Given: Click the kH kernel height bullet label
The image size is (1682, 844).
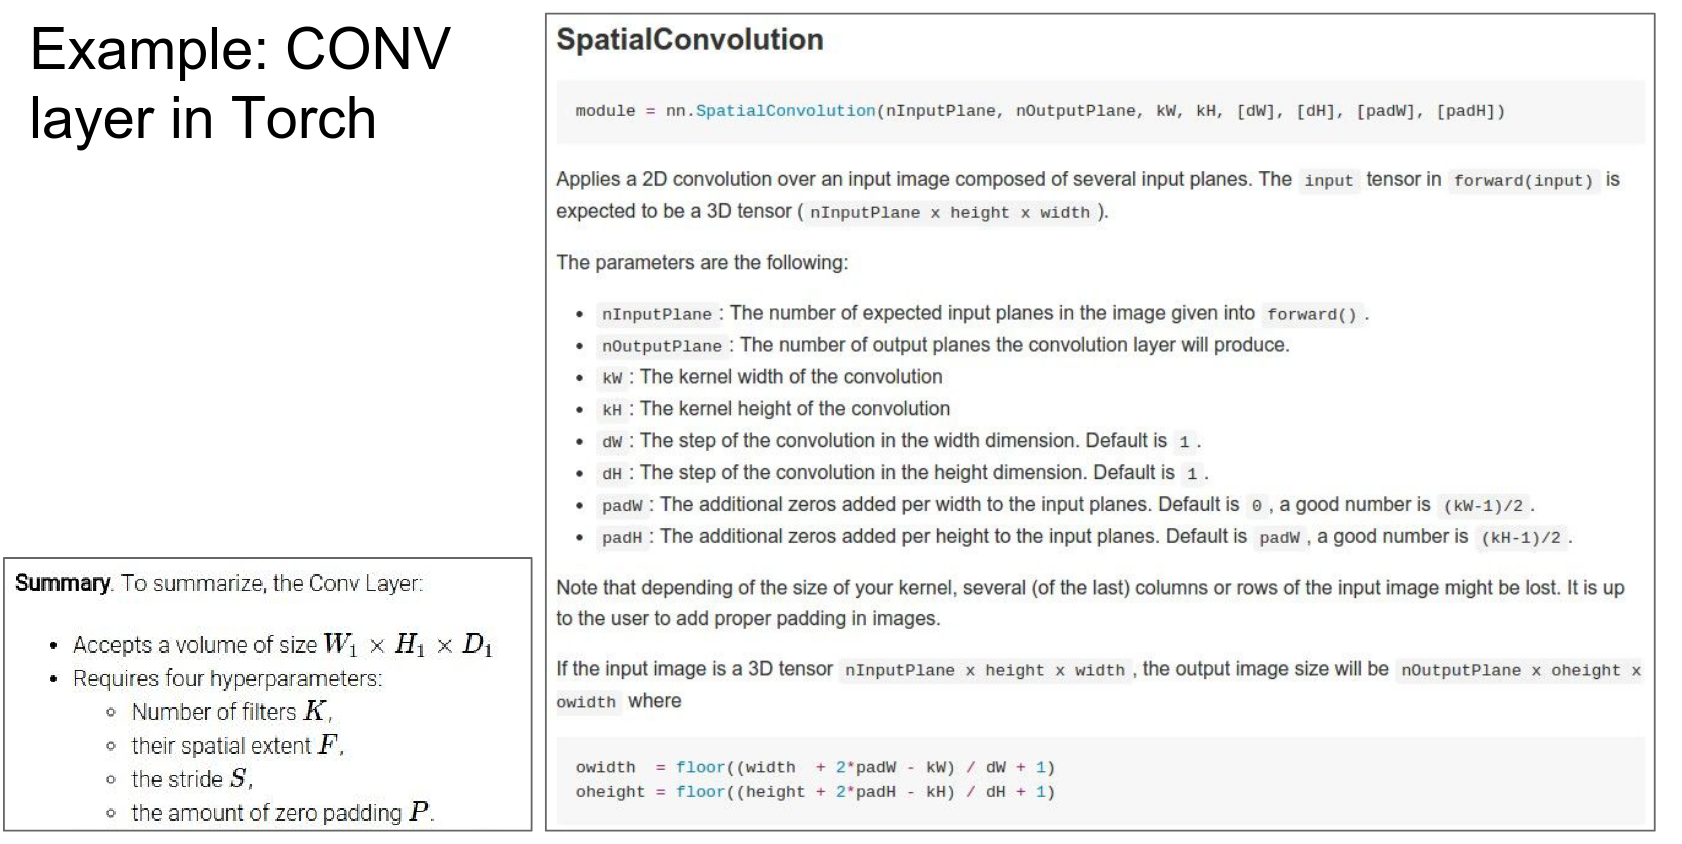Looking at the screenshot, I should tap(612, 410).
